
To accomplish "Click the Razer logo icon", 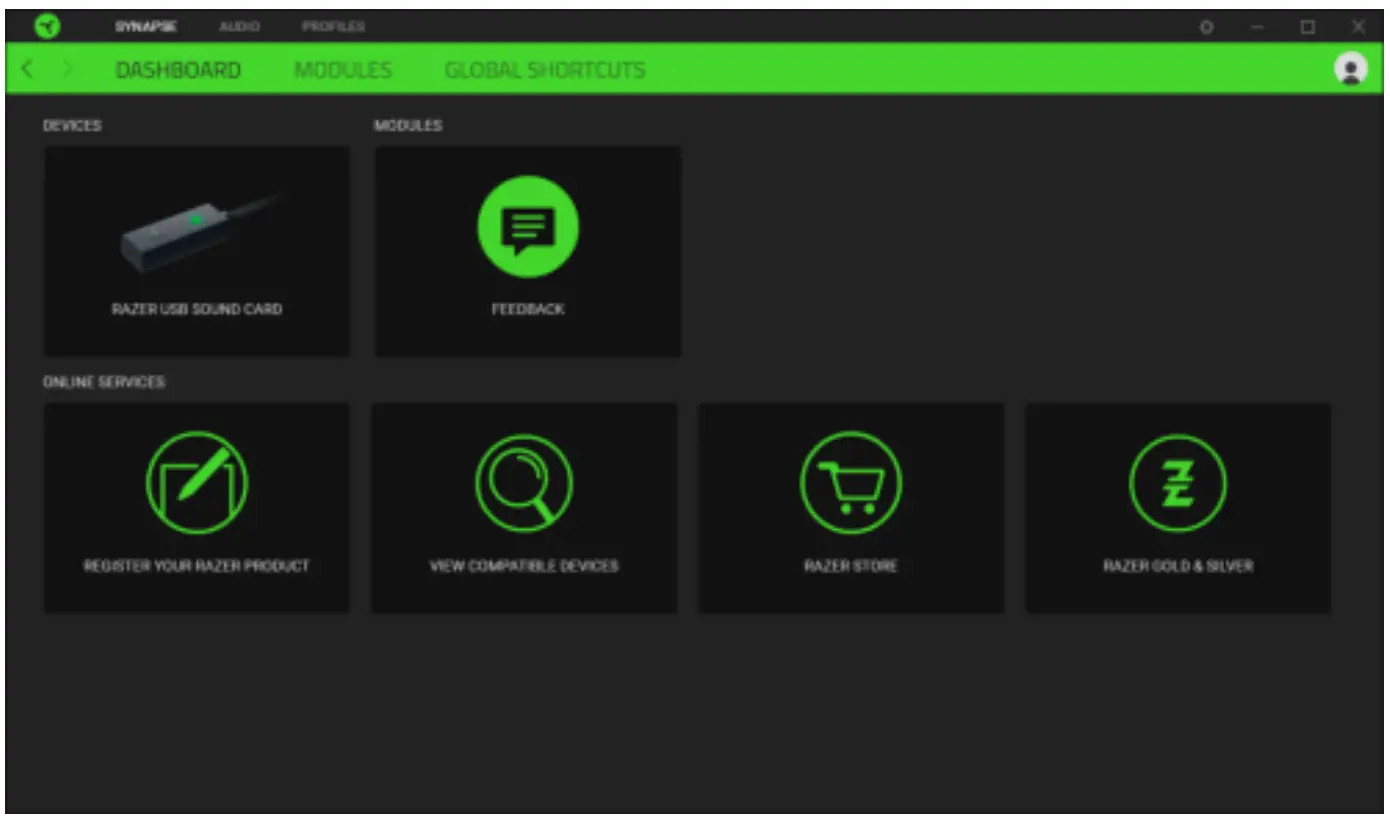I will tap(46, 26).
